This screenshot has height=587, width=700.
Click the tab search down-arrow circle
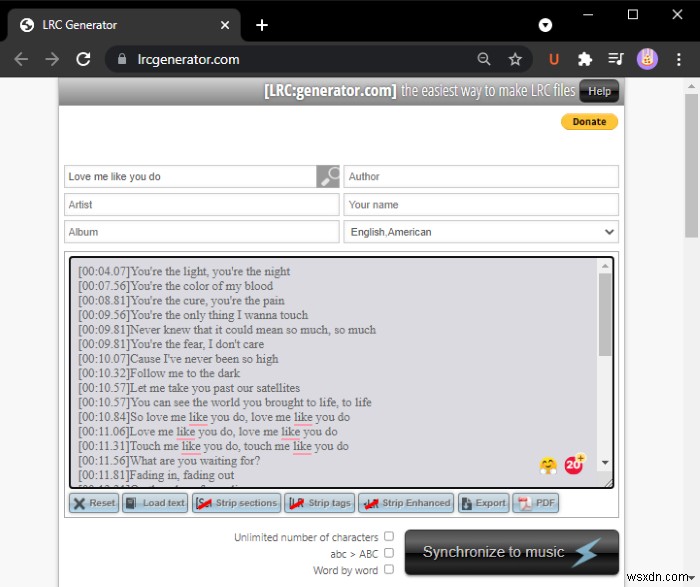(545, 25)
